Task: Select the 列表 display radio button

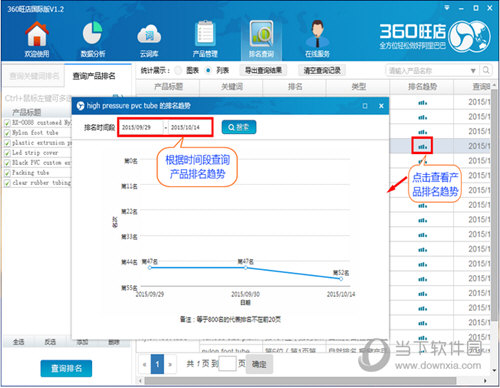Action: point(208,70)
